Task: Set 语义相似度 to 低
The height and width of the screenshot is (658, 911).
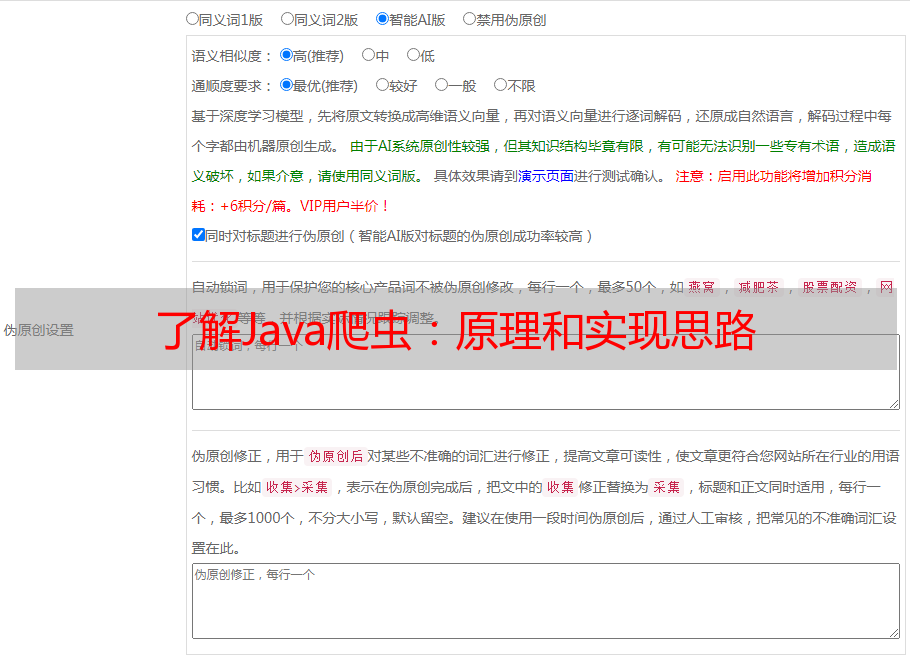Action: click(x=413, y=55)
